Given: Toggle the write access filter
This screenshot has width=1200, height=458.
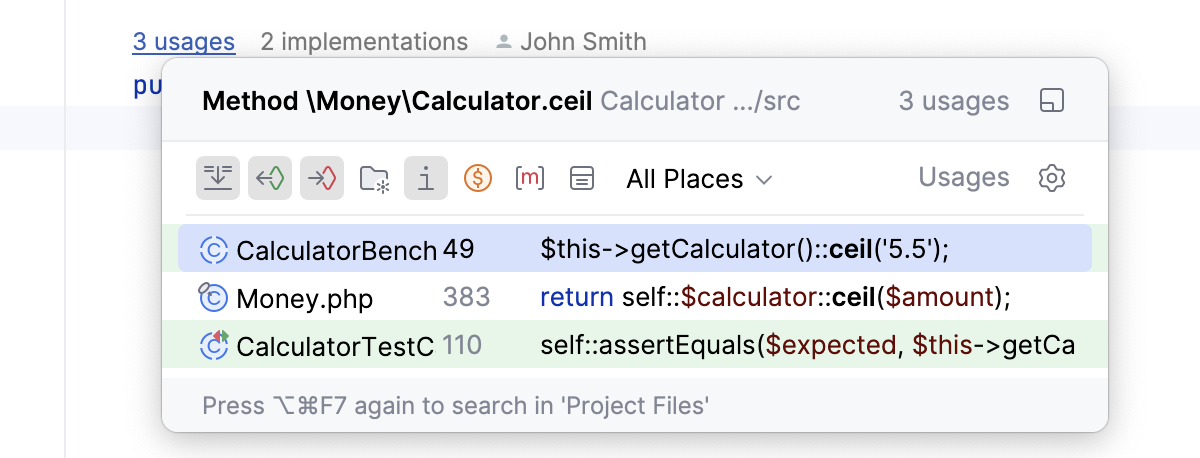Looking at the screenshot, I should coord(322,179).
